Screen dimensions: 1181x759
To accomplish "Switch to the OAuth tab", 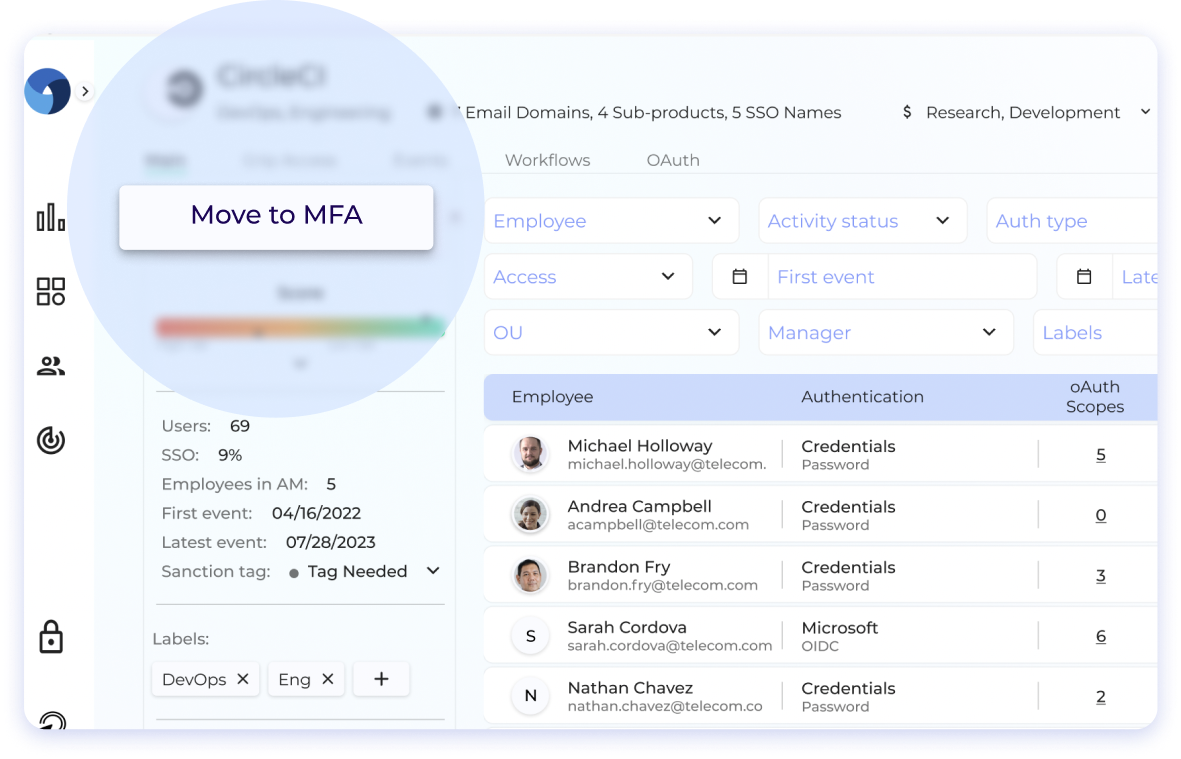I will coord(673,160).
